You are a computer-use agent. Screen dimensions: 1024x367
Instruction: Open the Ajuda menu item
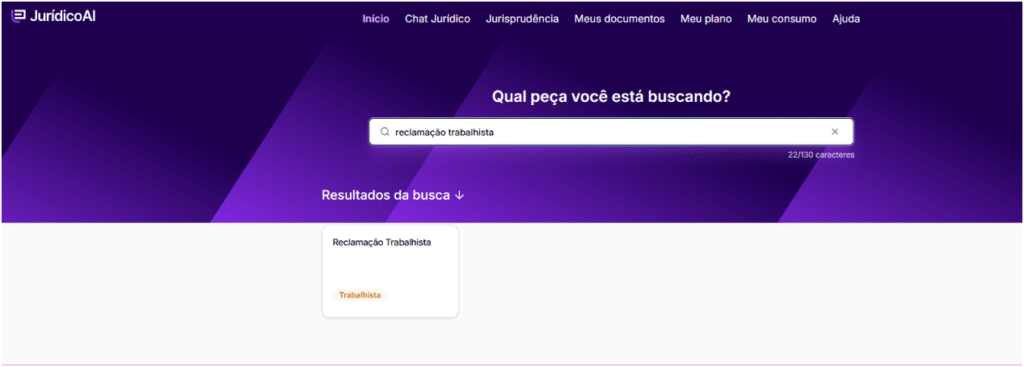point(846,19)
